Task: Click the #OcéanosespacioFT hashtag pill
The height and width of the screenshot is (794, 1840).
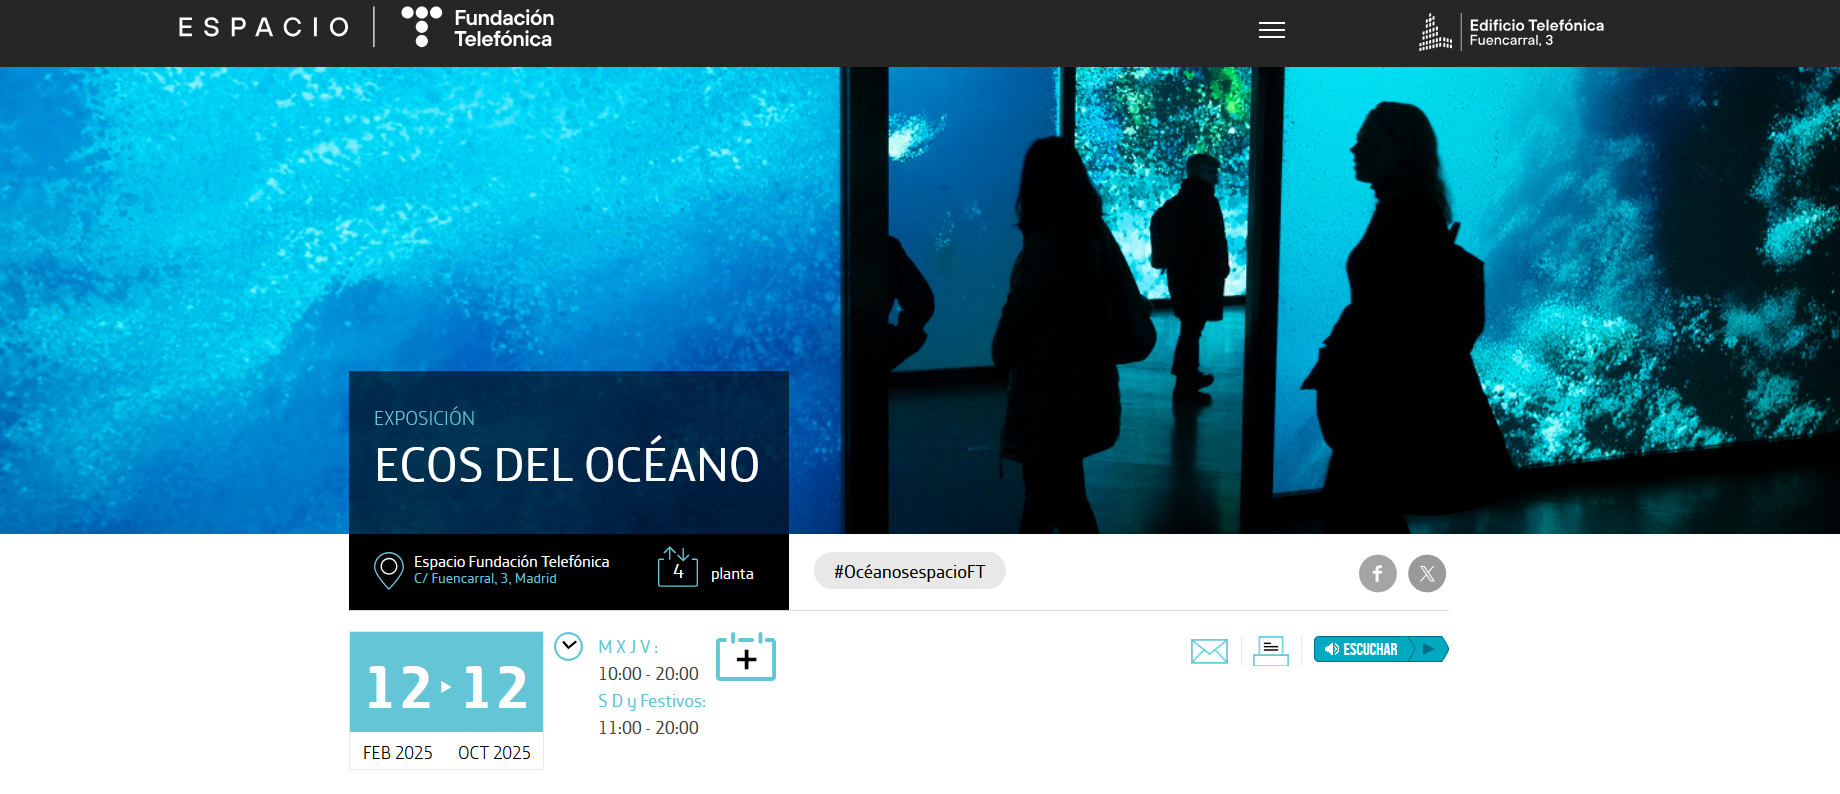Action: 909,571
